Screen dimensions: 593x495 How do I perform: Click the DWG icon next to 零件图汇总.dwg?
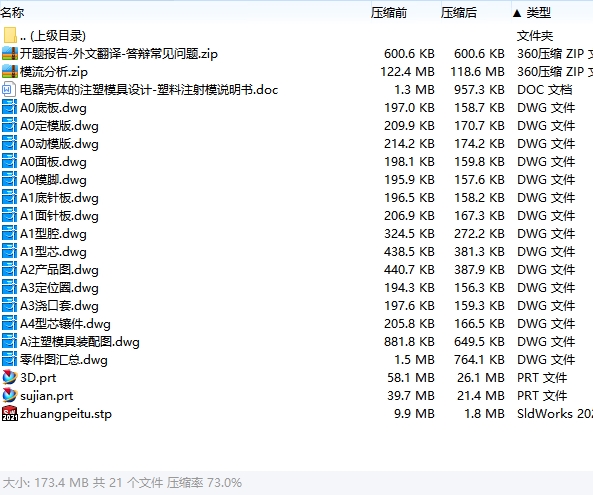click(x=9, y=360)
